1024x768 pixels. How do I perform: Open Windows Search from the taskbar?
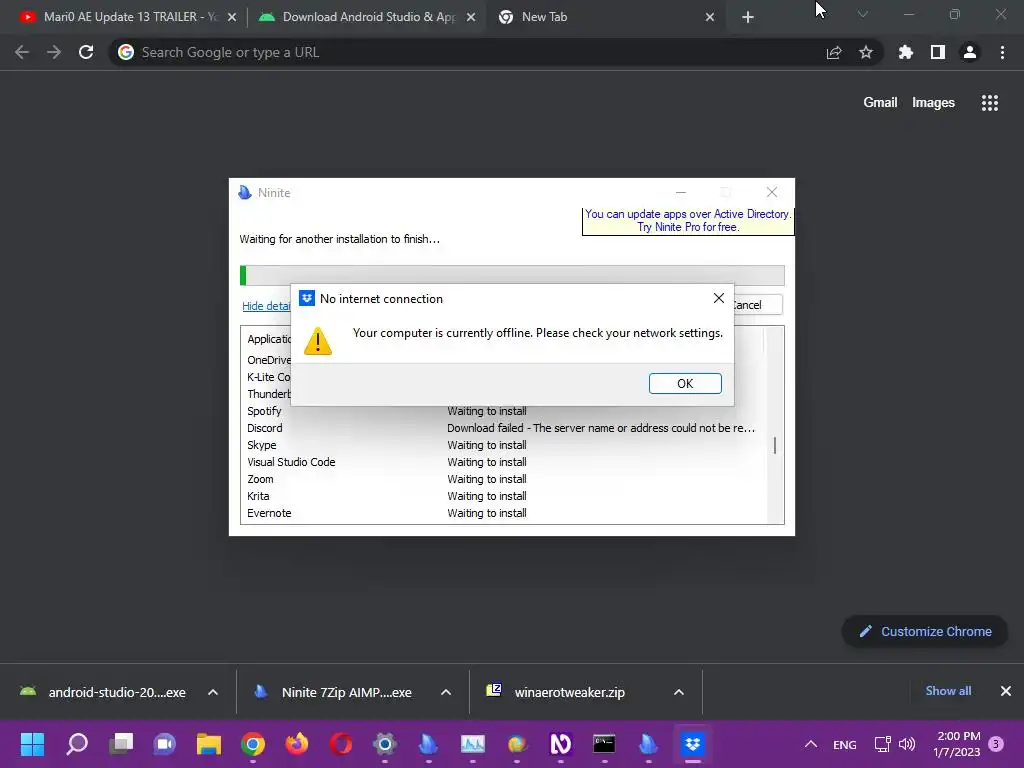click(76, 744)
